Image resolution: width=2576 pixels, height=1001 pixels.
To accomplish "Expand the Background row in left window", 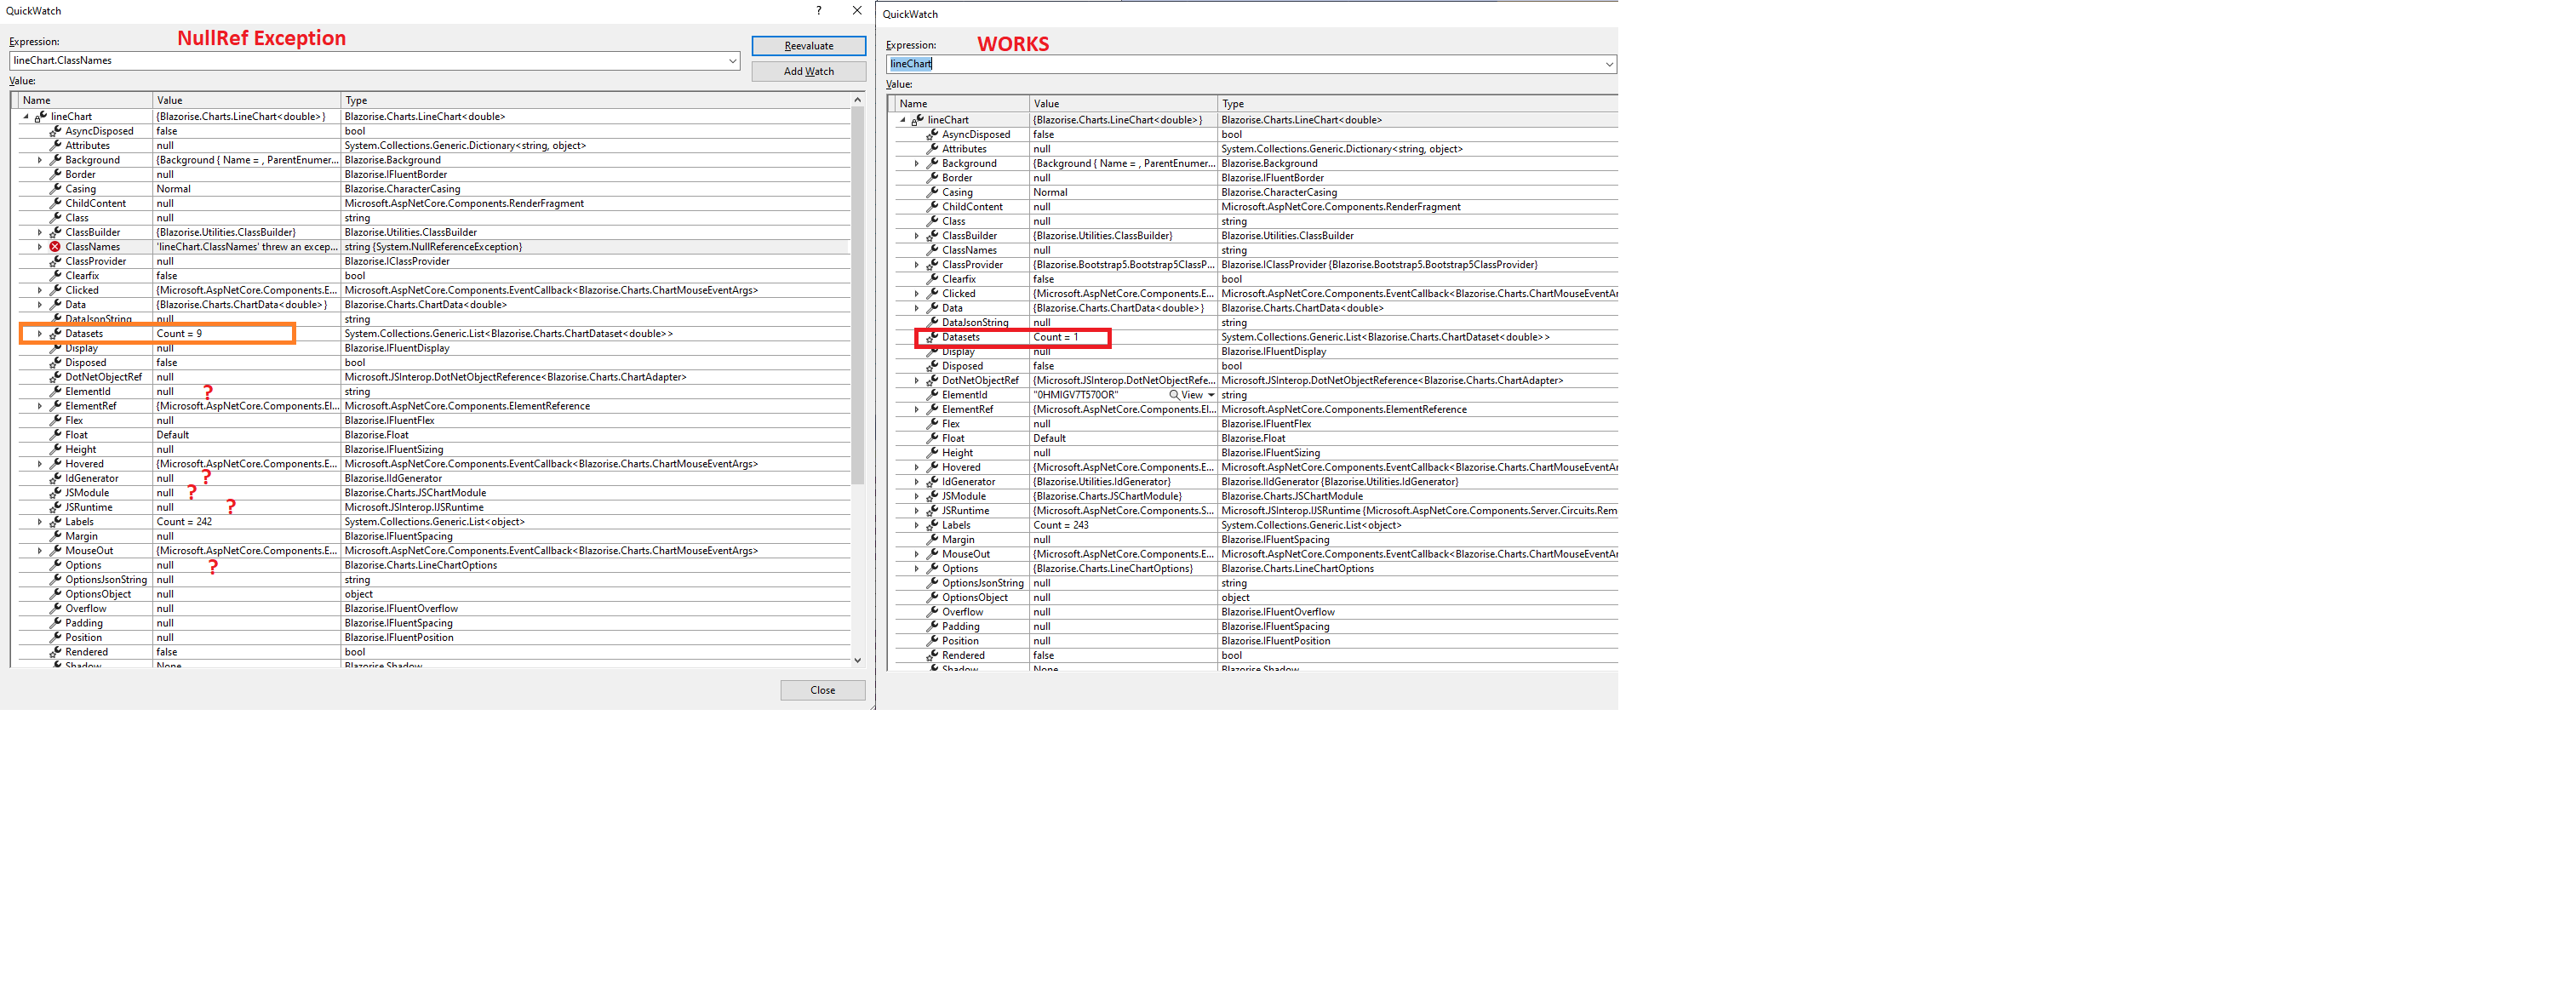I will (40, 160).
